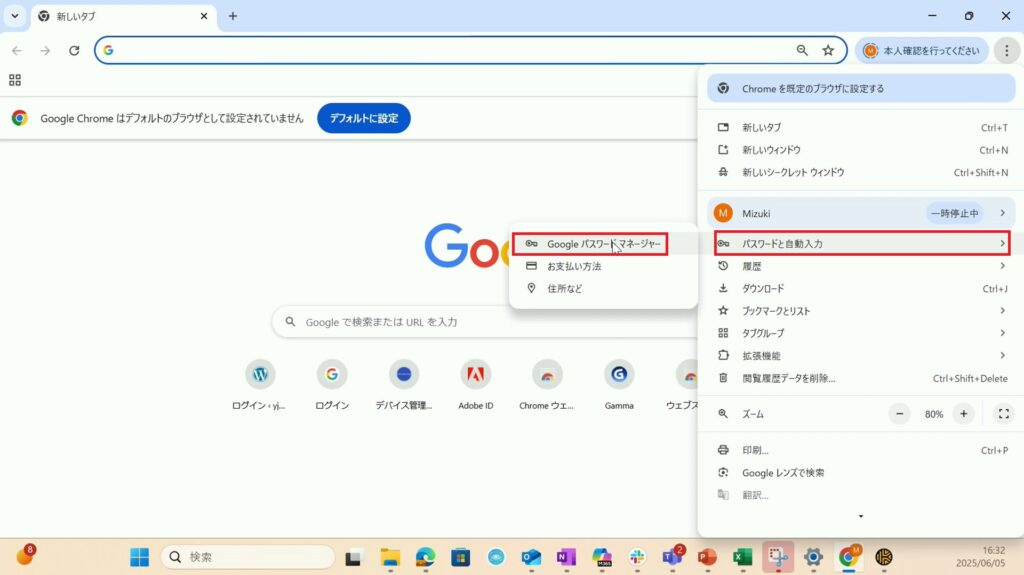1024x575 pixels.
Task: Decrease zoom with the minus button
Action: point(899,414)
